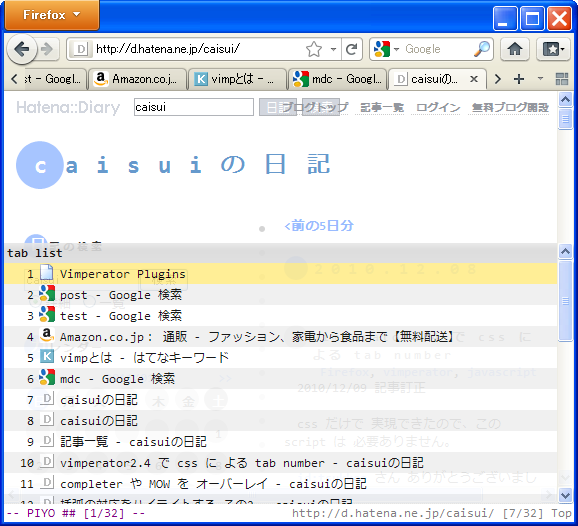Click the Amazon icon in tab list
This screenshot has width=578, height=526.
pos(47,336)
